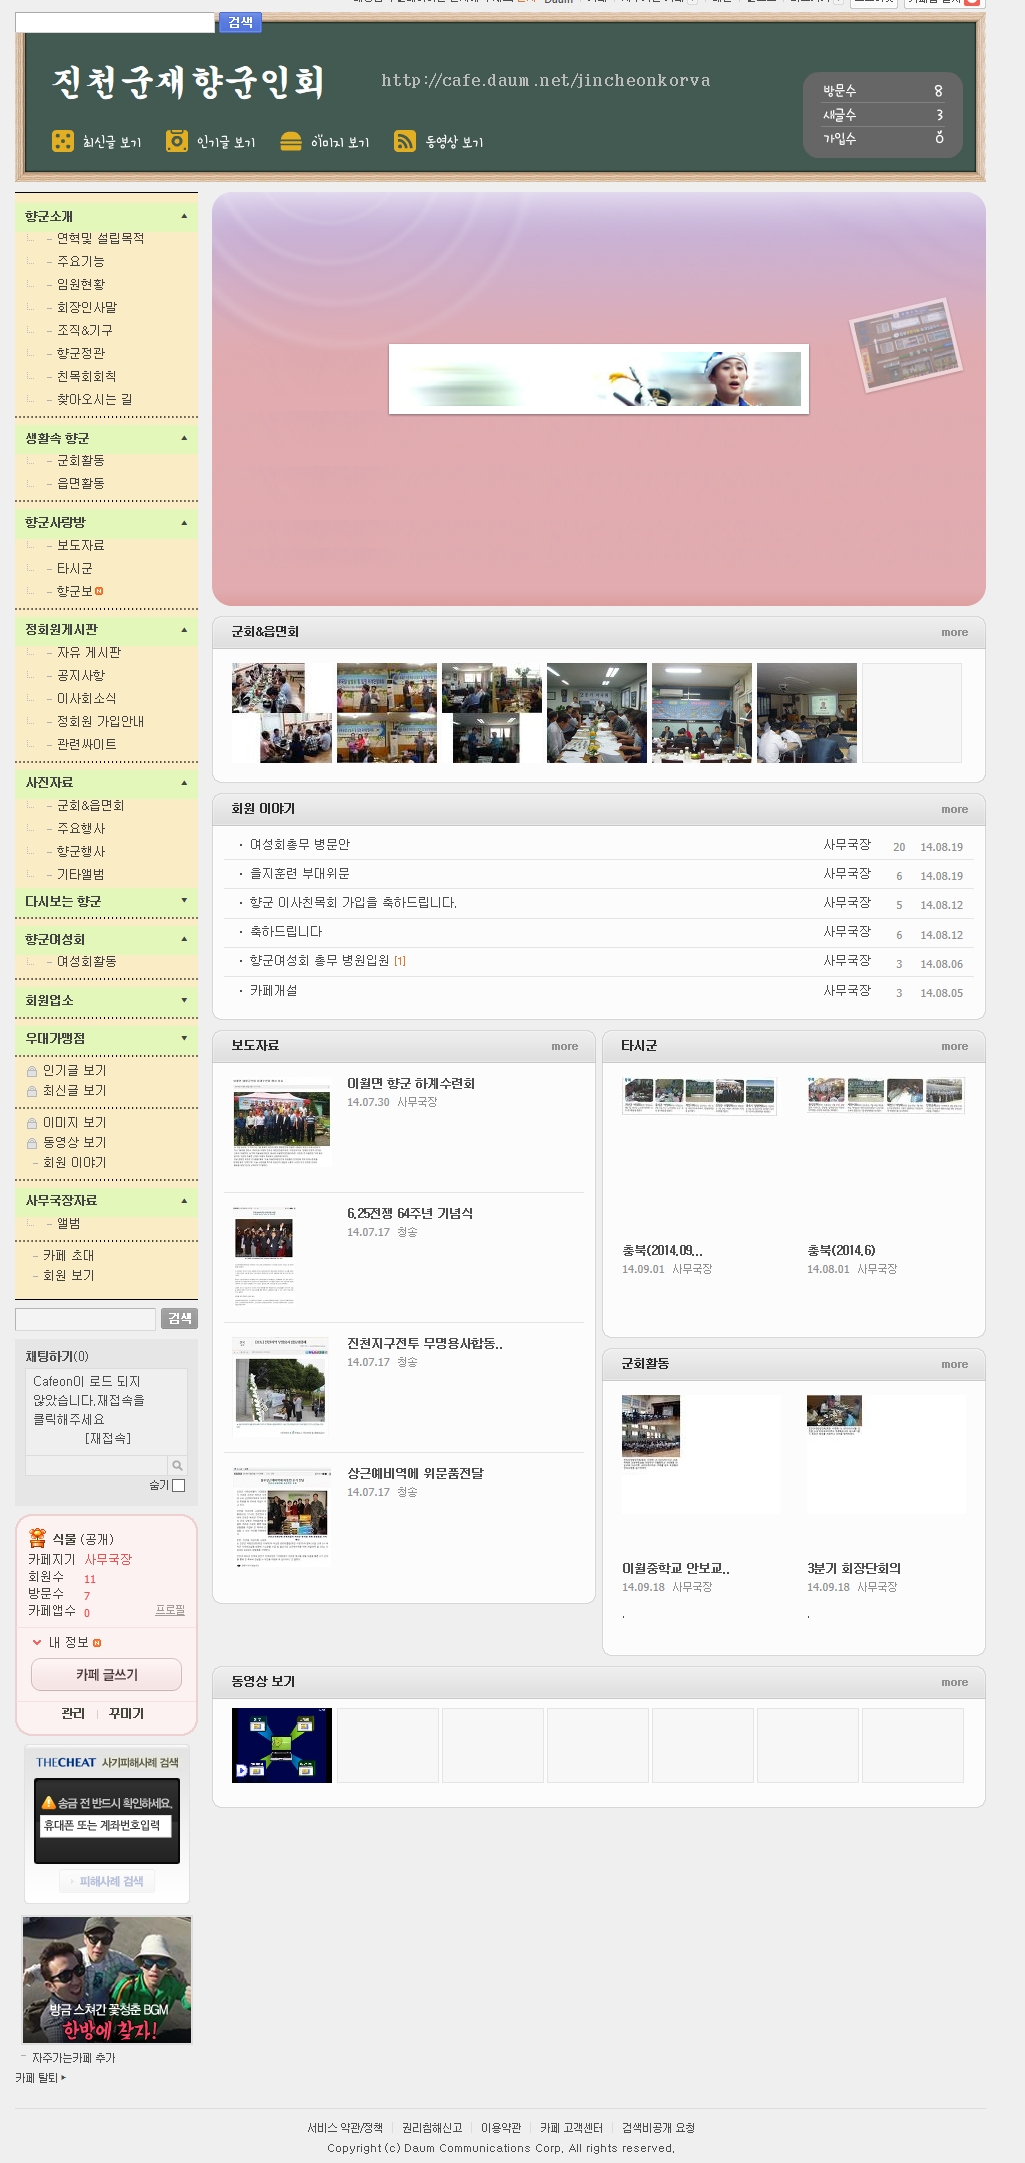Open the 충북(2014.6) thumbnail in 타시군
1025x2163 pixels.
886,1096
